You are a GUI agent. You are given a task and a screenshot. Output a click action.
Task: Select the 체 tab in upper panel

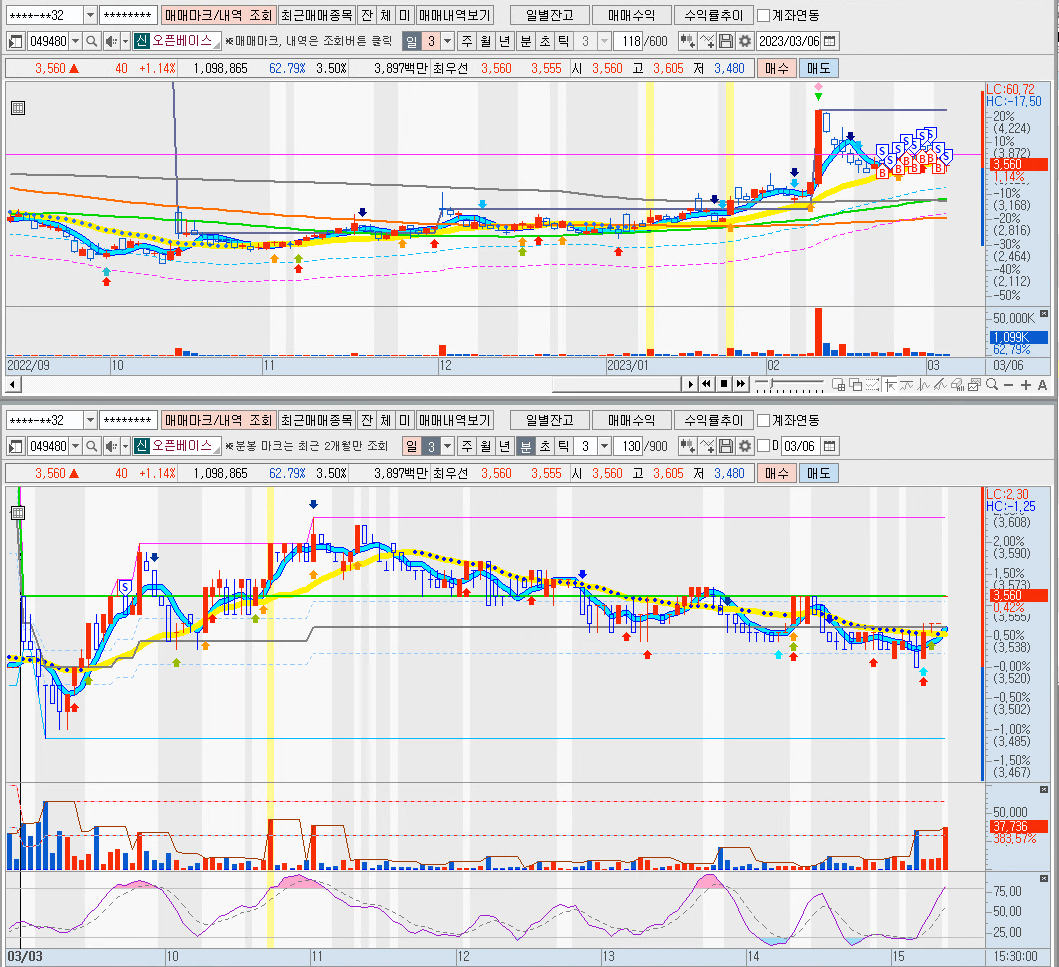[386, 15]
